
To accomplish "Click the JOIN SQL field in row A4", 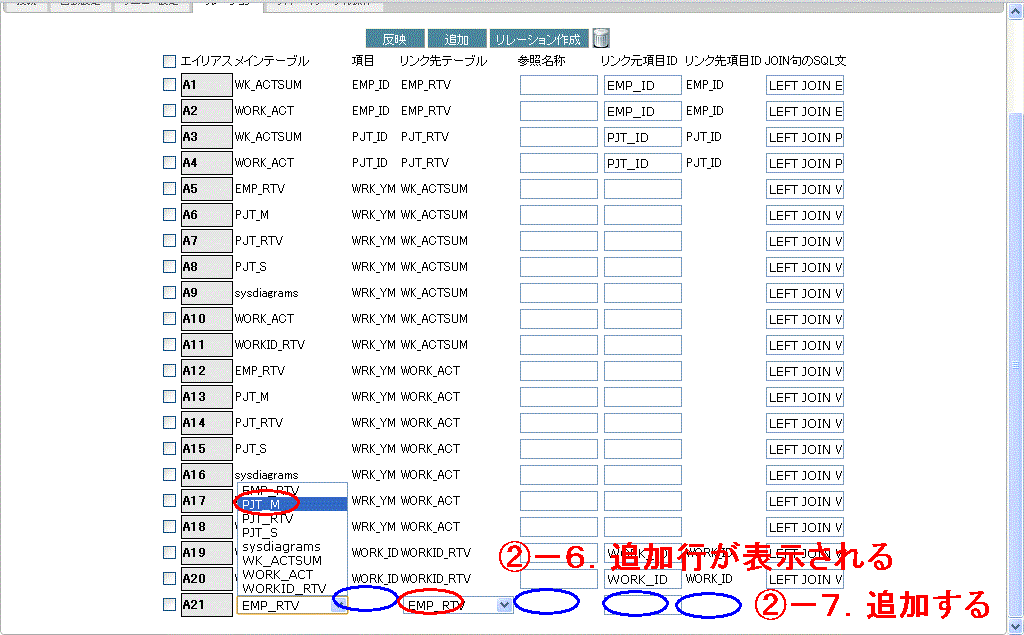I will point(804,163).
